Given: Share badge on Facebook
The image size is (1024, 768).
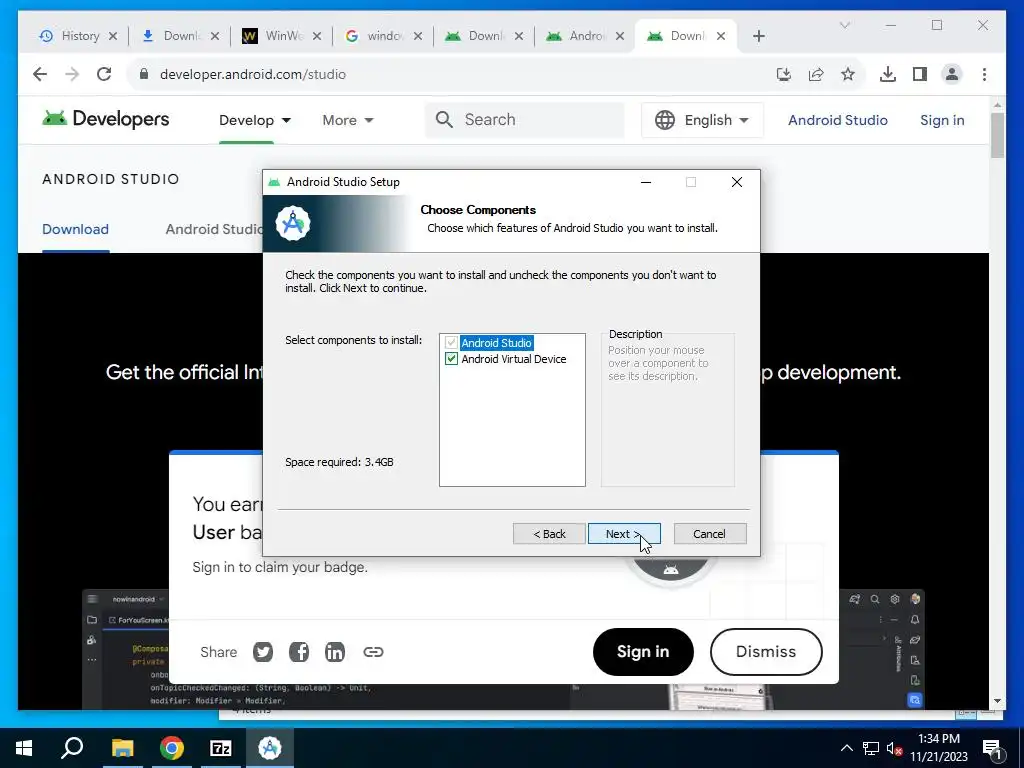Looking at the screenshot, I should [x=298, y=652].
